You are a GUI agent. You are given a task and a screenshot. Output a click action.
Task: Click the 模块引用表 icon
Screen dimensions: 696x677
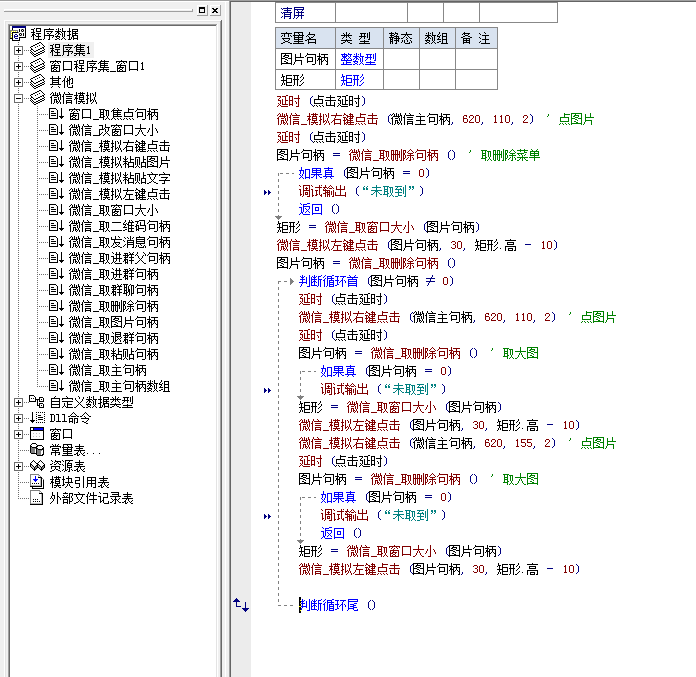click(37, 482)
